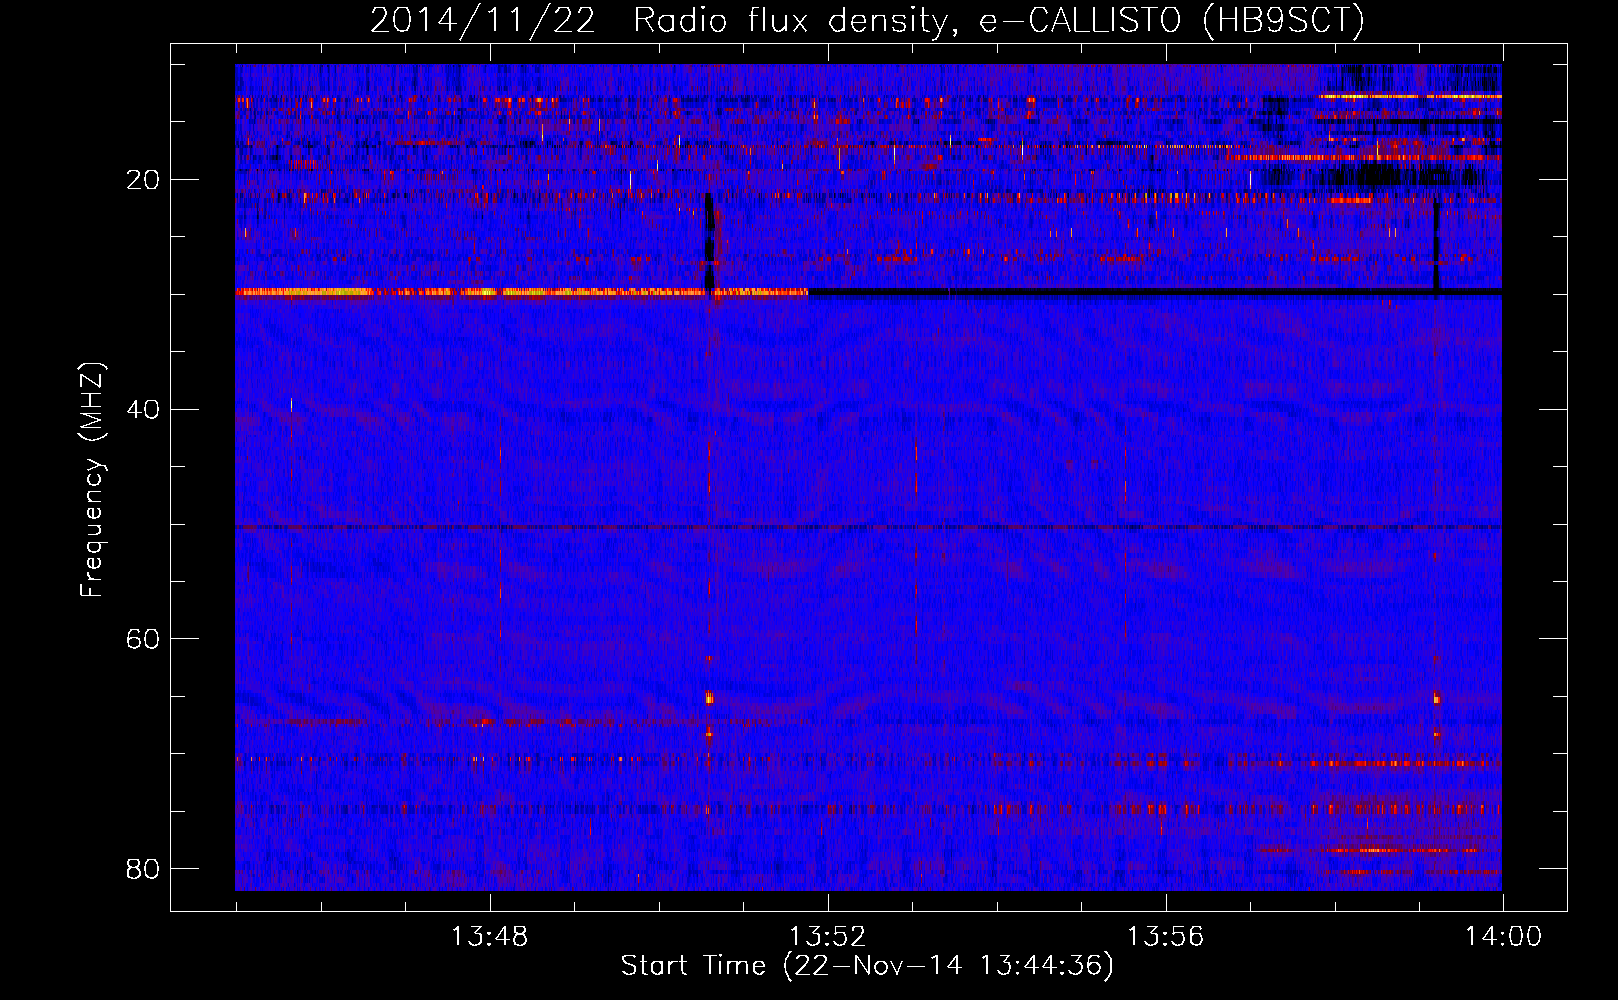This screenshot has height=1000, width=1618.
Task: Click the plot title 'Radio flux density, e-CALLISTO (HB9SCT)'
Action: click(x=999, y=21)
